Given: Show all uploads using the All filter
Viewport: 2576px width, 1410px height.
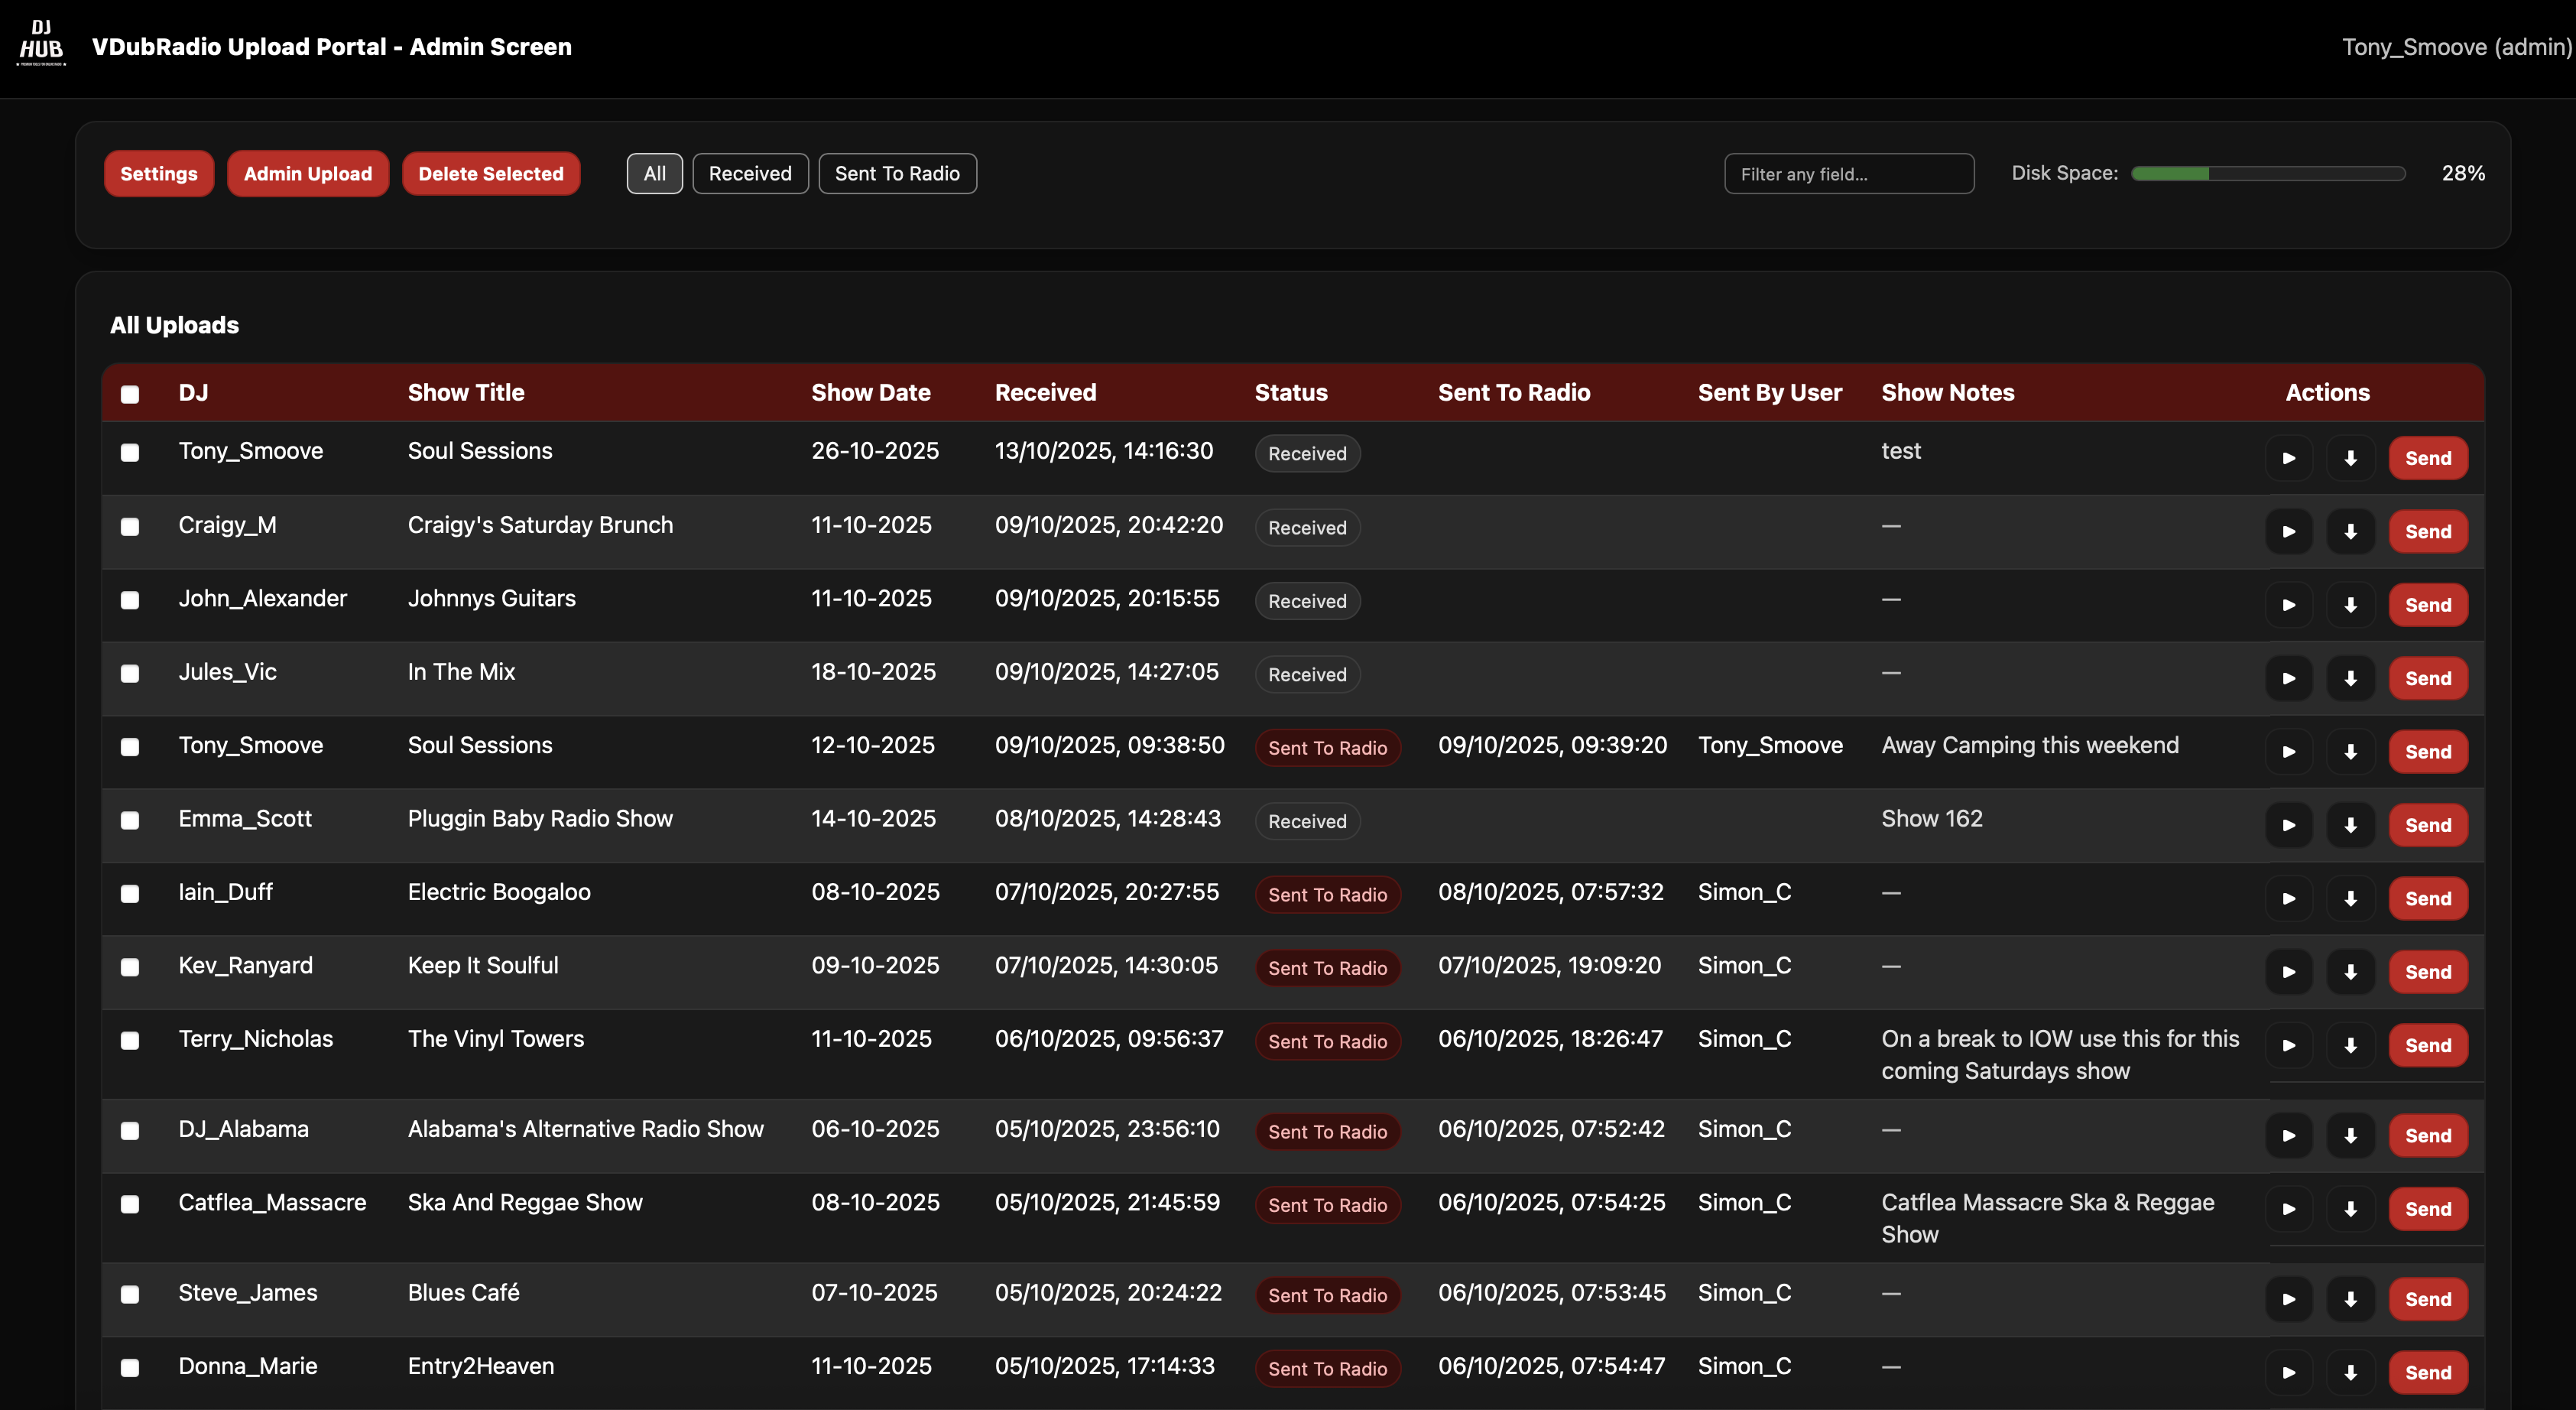Looking at the screenshot, I should click(654, 173).
